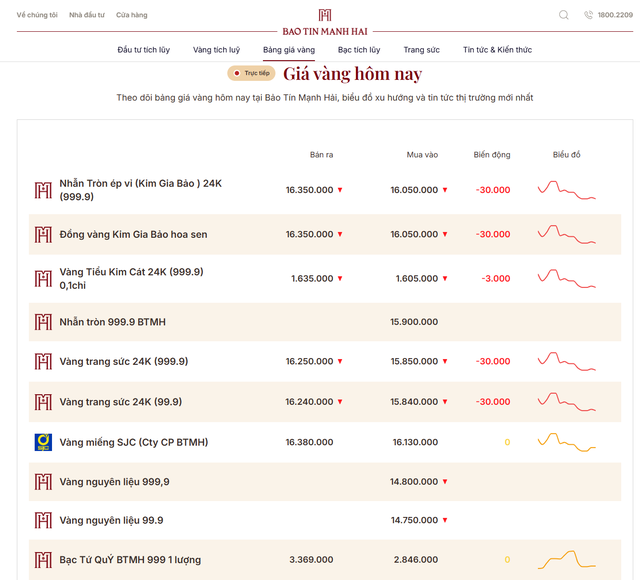The height and width of the screenshot is (580, 640).
Task: Click the 16.130.000 SJC buy price
Action: (x=415, y=442)
